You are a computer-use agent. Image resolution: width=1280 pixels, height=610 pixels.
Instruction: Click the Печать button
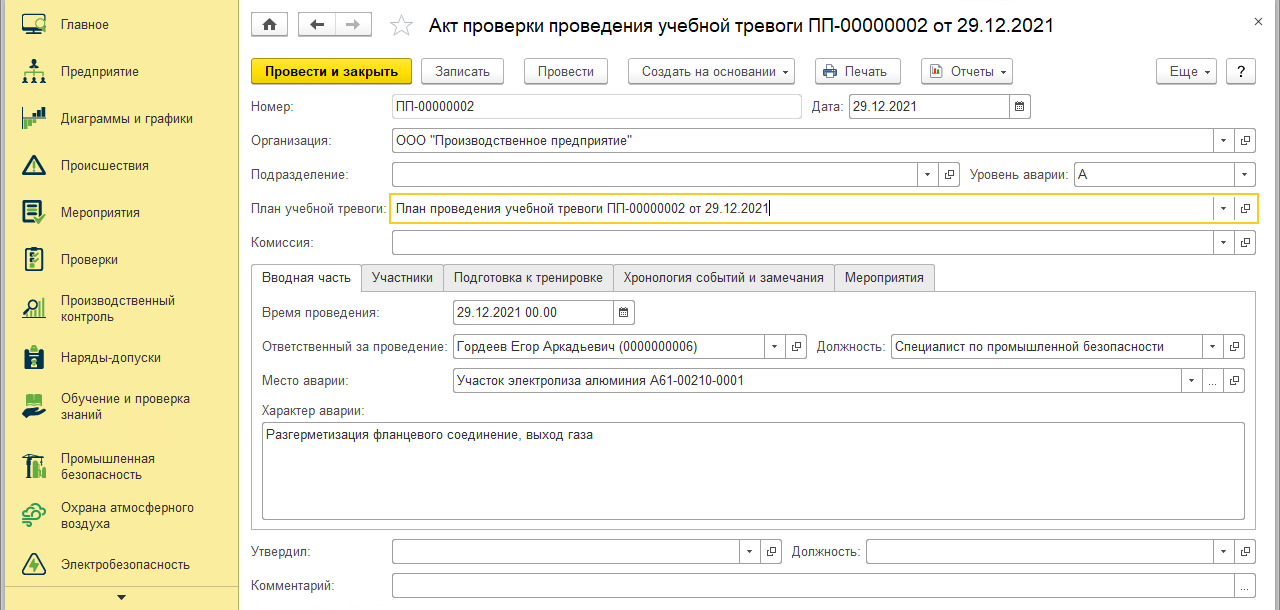(858, 71)
